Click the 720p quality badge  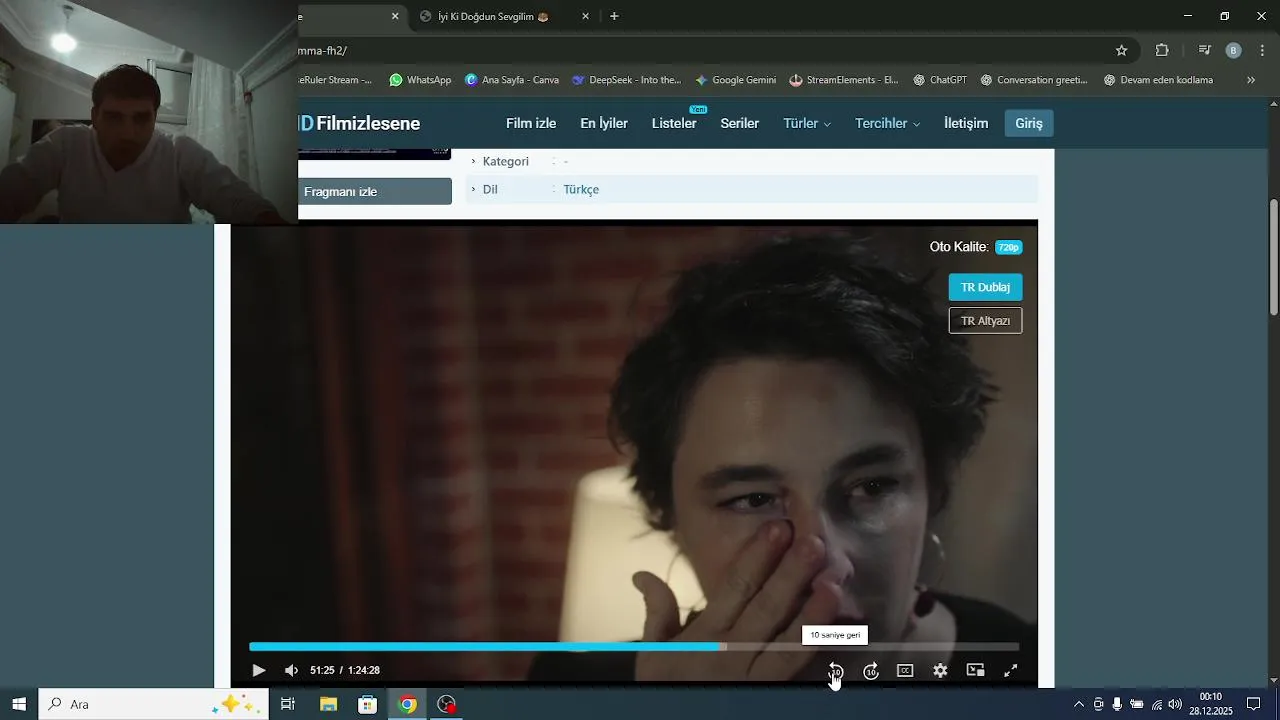tap(1008, 247)
